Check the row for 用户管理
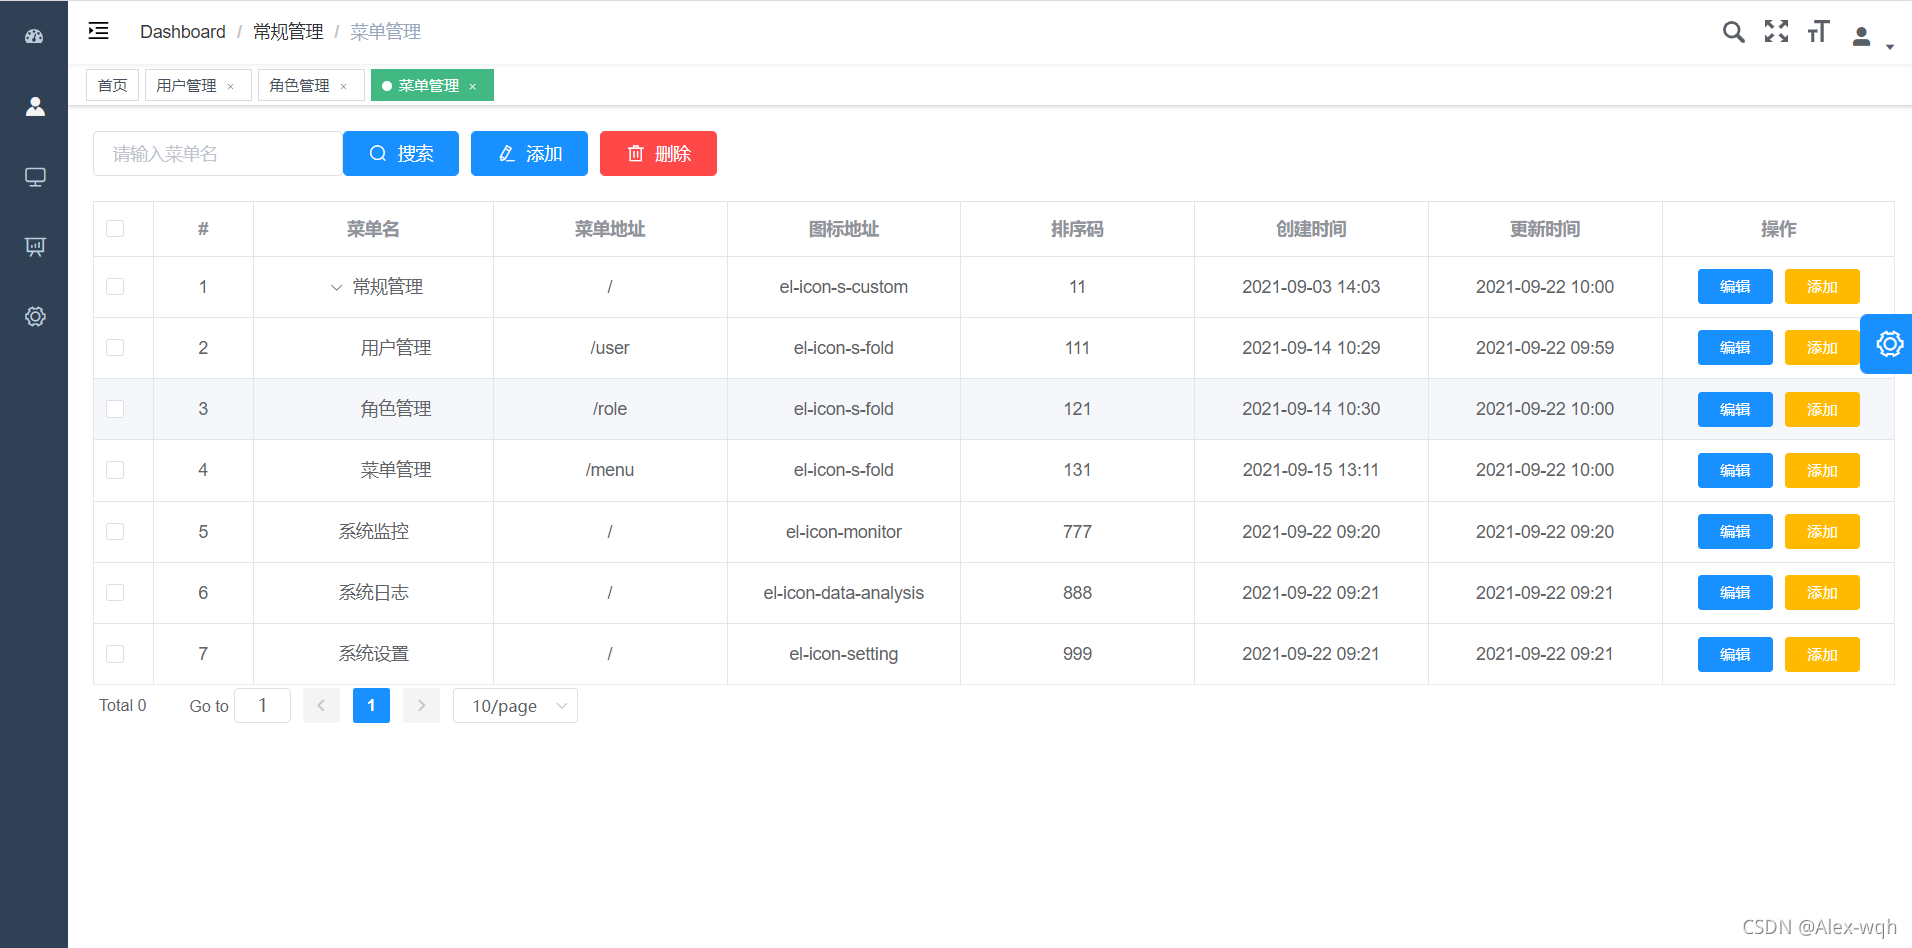Screen dimensions: 1912x948 click(x=115, y=348)
